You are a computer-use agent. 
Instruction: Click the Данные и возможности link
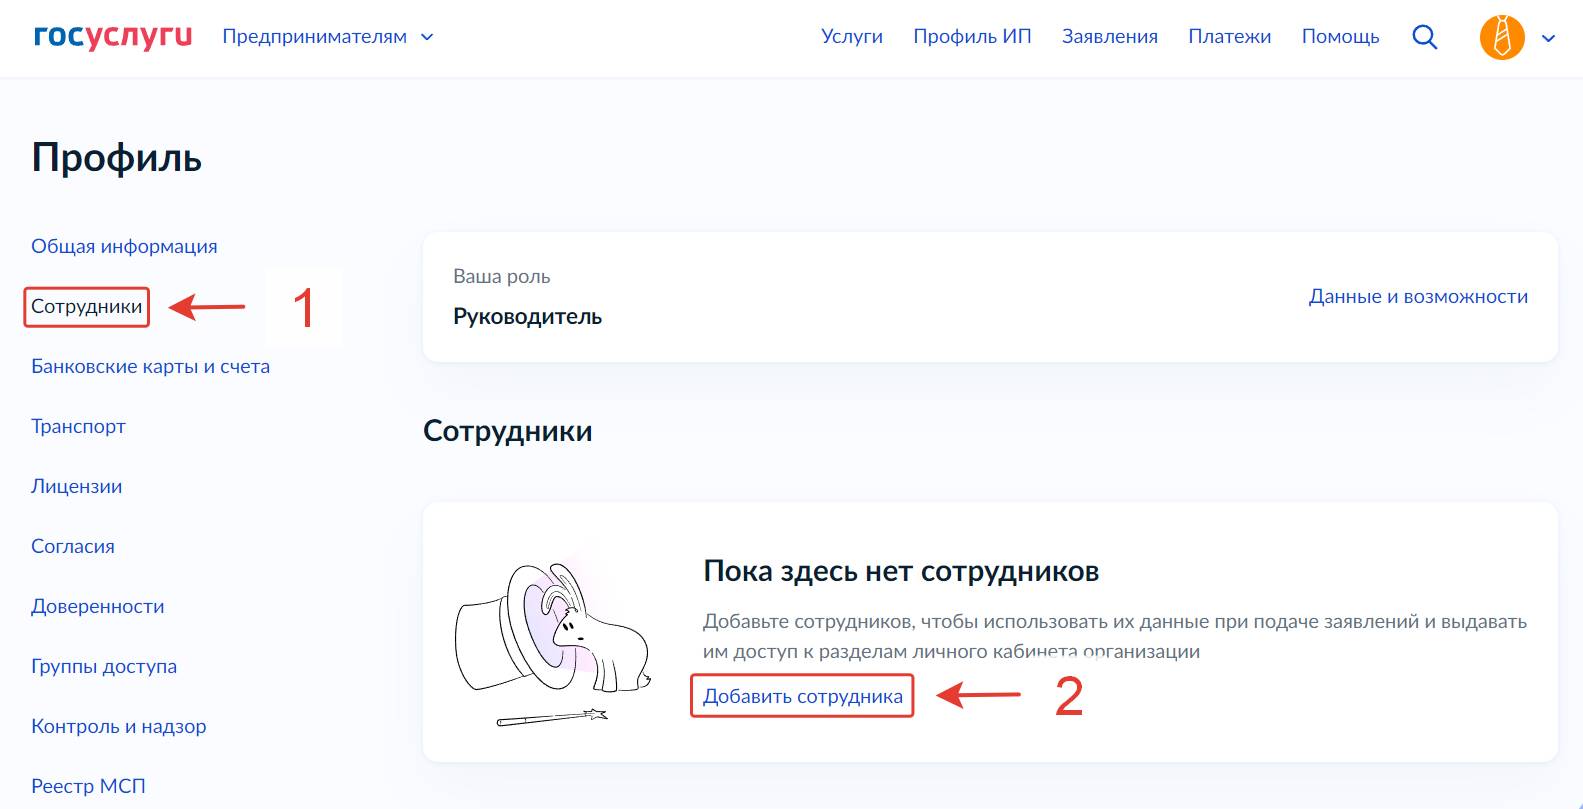click(x=1418, y=296)
